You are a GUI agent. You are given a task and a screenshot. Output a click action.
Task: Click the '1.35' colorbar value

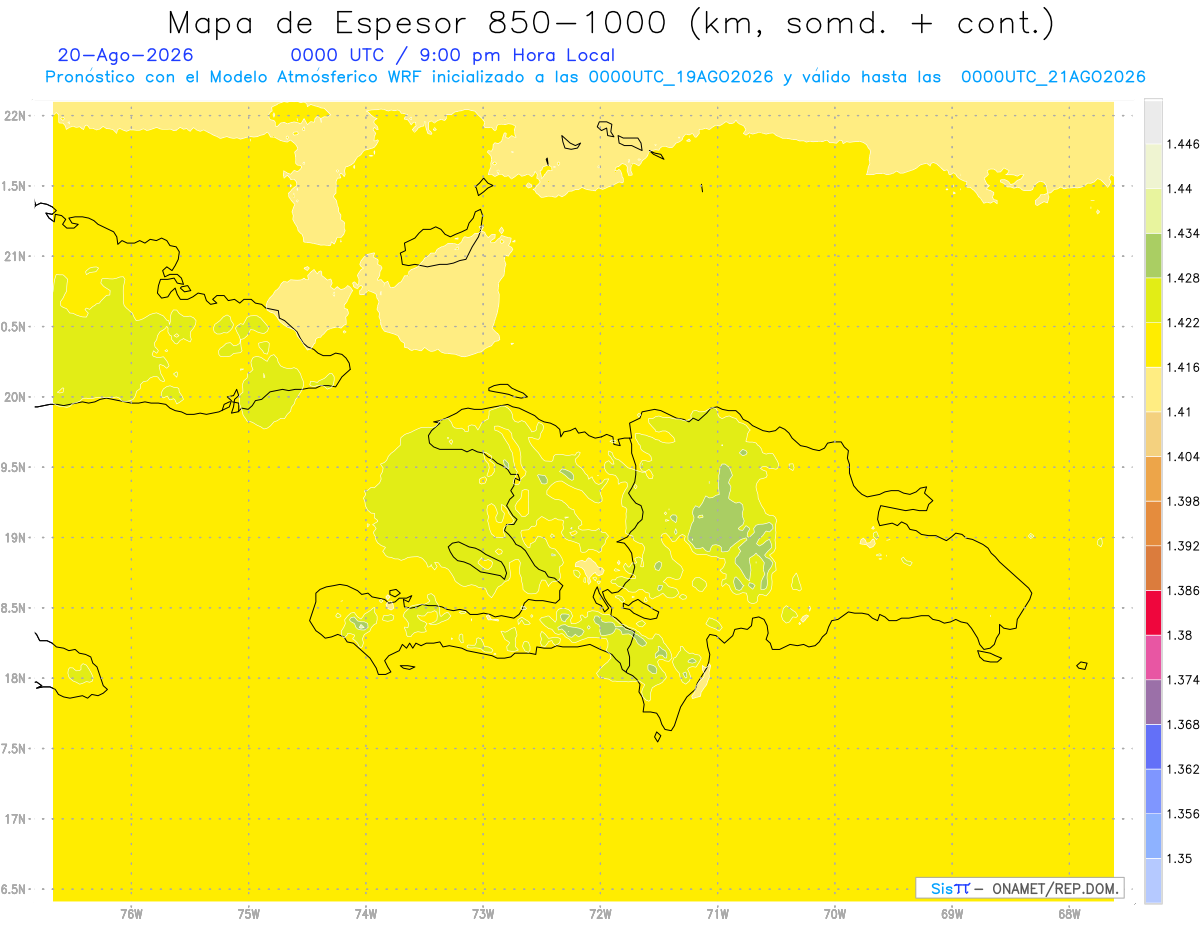tap(1179, 858)
